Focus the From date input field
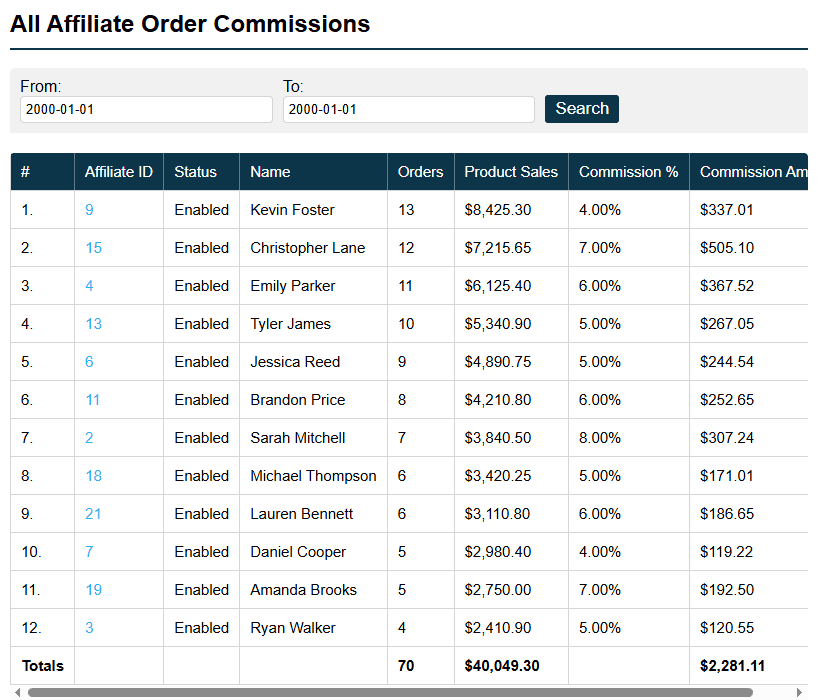 tap(146, 109)
